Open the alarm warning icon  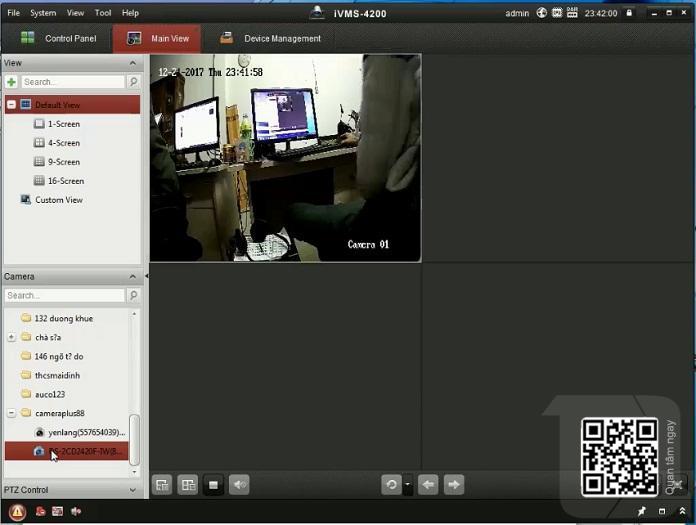[17, 512]
